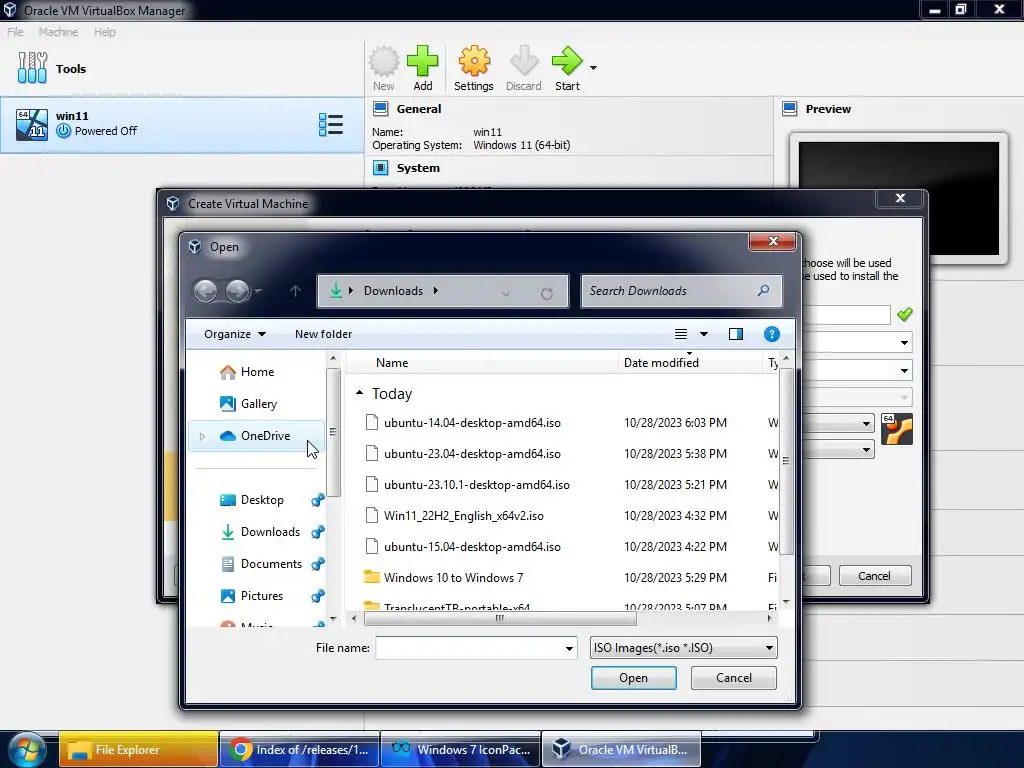Click the Start green arrow icon

tap(566, 61)
